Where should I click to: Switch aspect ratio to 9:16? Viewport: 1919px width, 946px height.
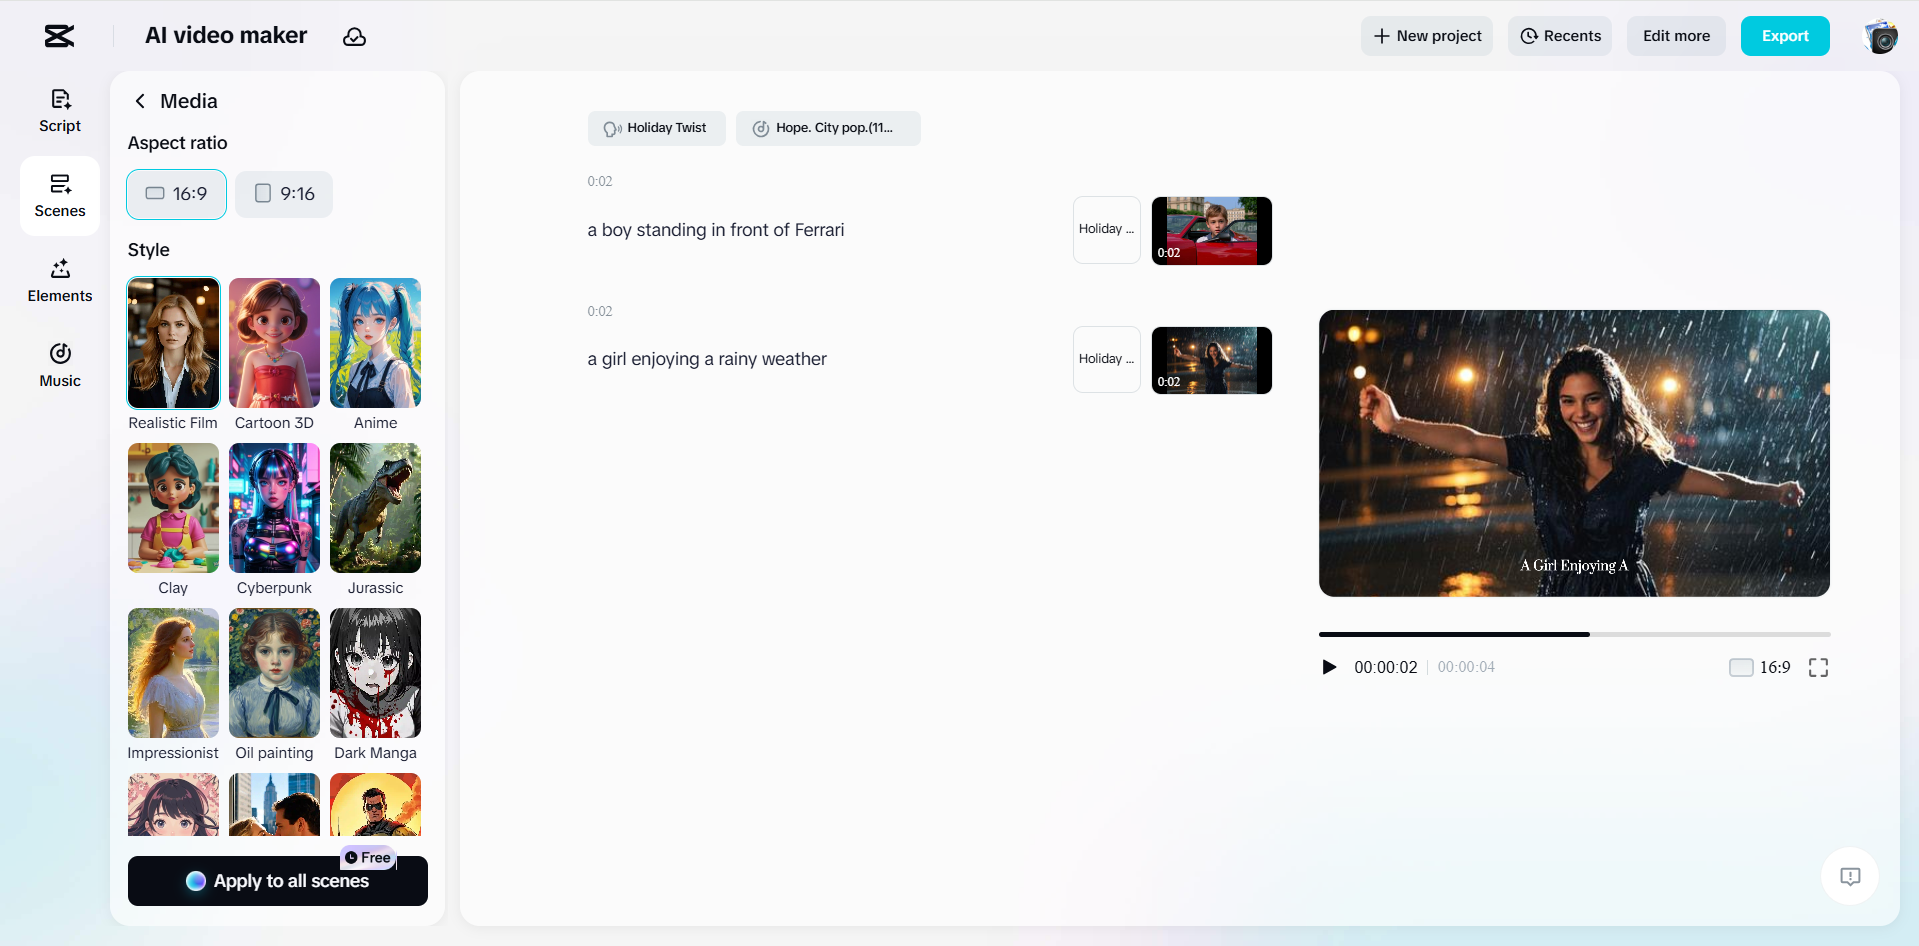coord(284,194)
